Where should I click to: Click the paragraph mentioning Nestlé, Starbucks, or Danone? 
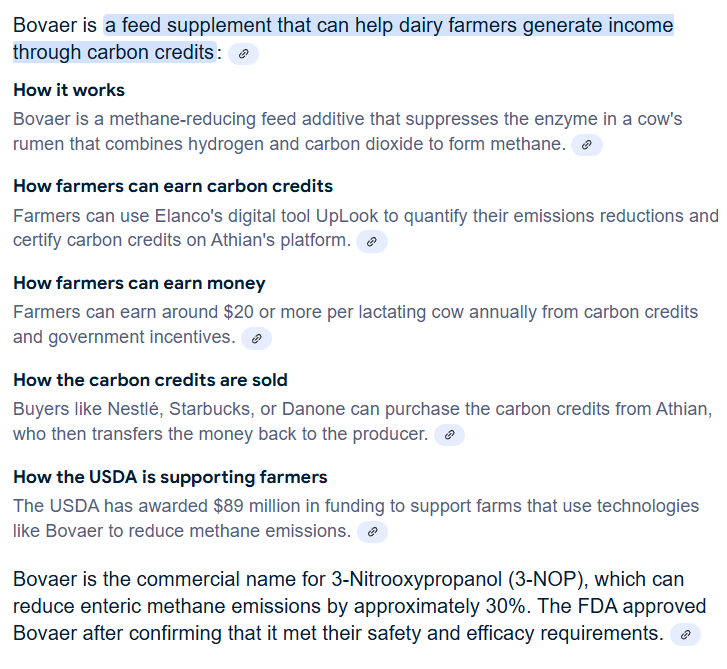(362, 421)
